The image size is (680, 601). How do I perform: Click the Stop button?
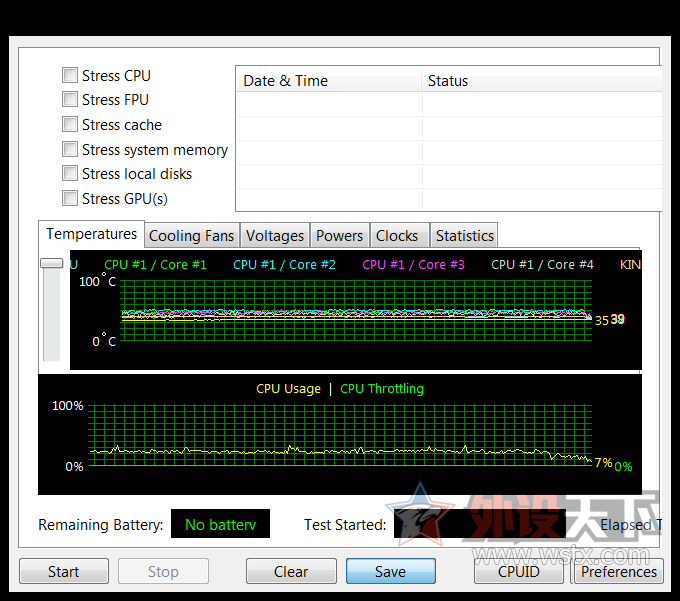(163, 572)
